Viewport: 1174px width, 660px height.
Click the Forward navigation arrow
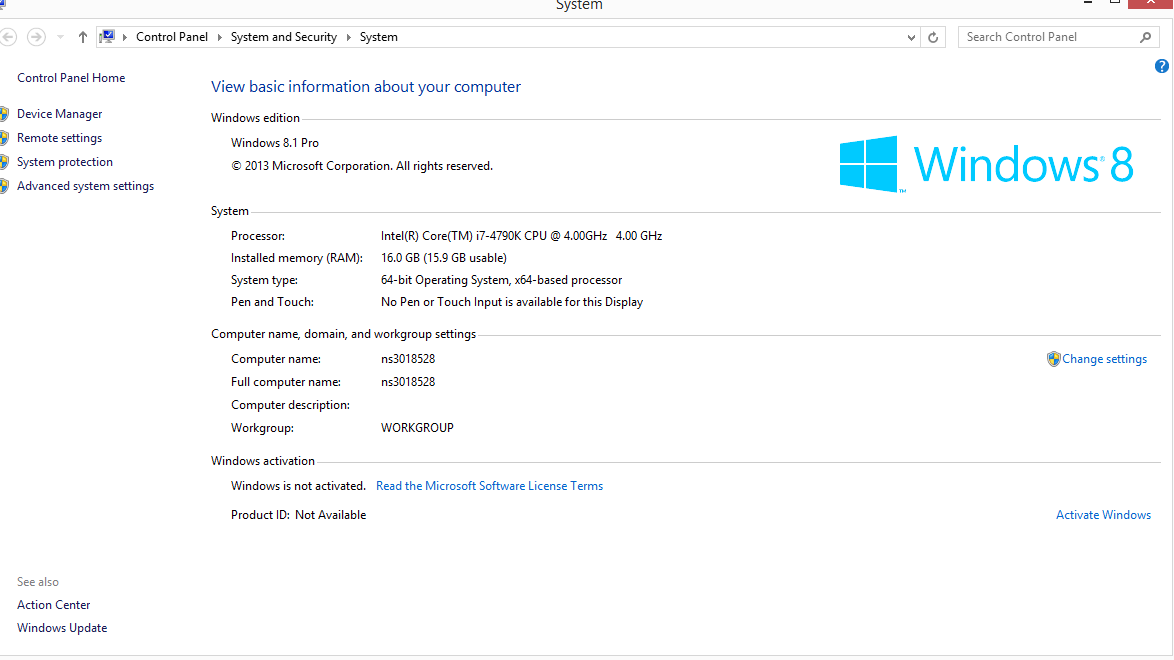coord(36,37)
